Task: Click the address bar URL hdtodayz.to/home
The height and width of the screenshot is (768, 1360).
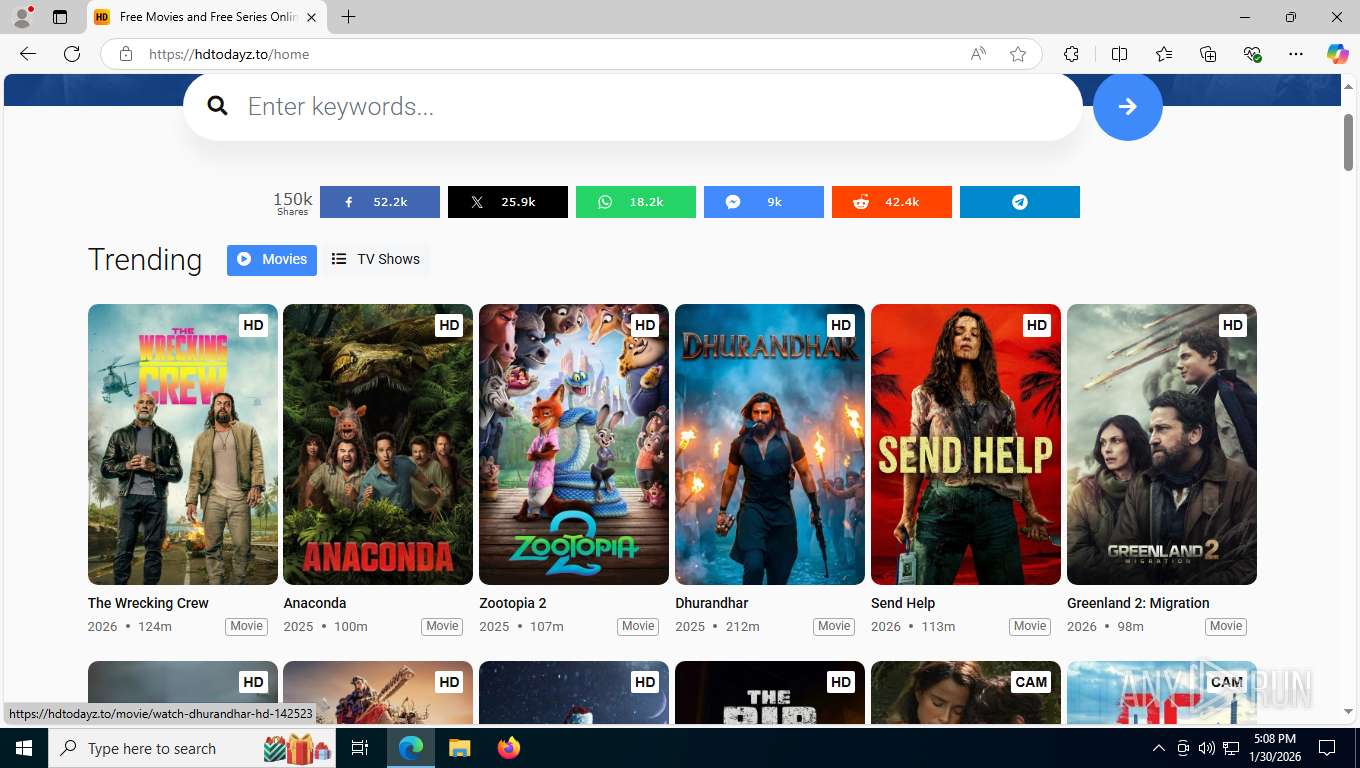Action: coord(229,54)
